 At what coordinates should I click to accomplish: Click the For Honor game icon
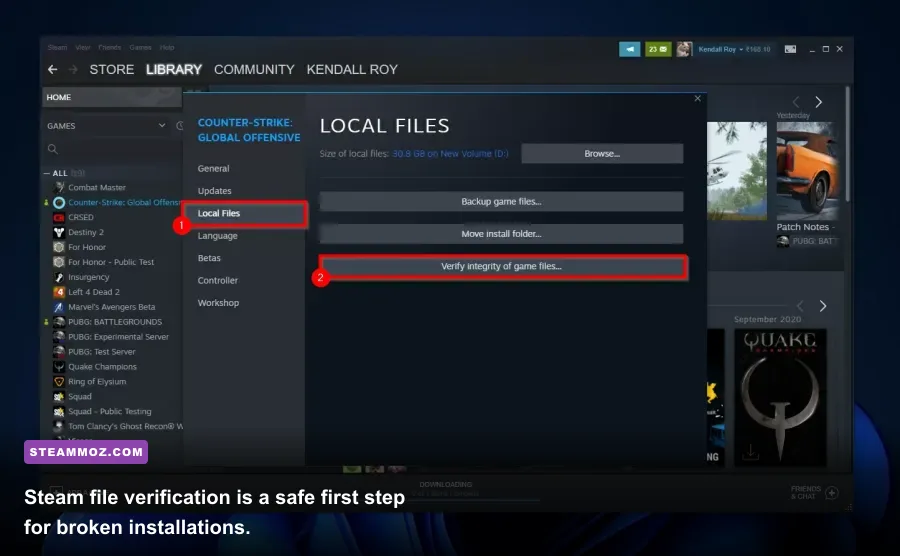59,247
